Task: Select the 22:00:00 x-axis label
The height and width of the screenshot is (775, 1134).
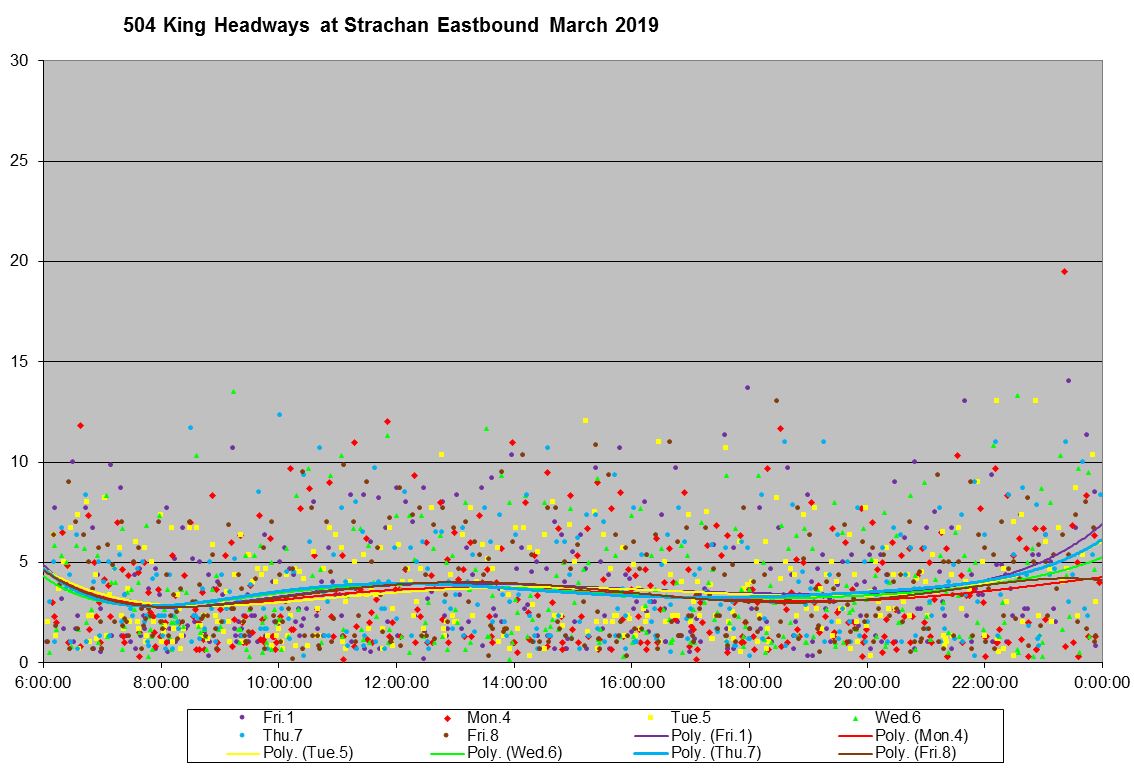Action: click(x=984, y=682)
